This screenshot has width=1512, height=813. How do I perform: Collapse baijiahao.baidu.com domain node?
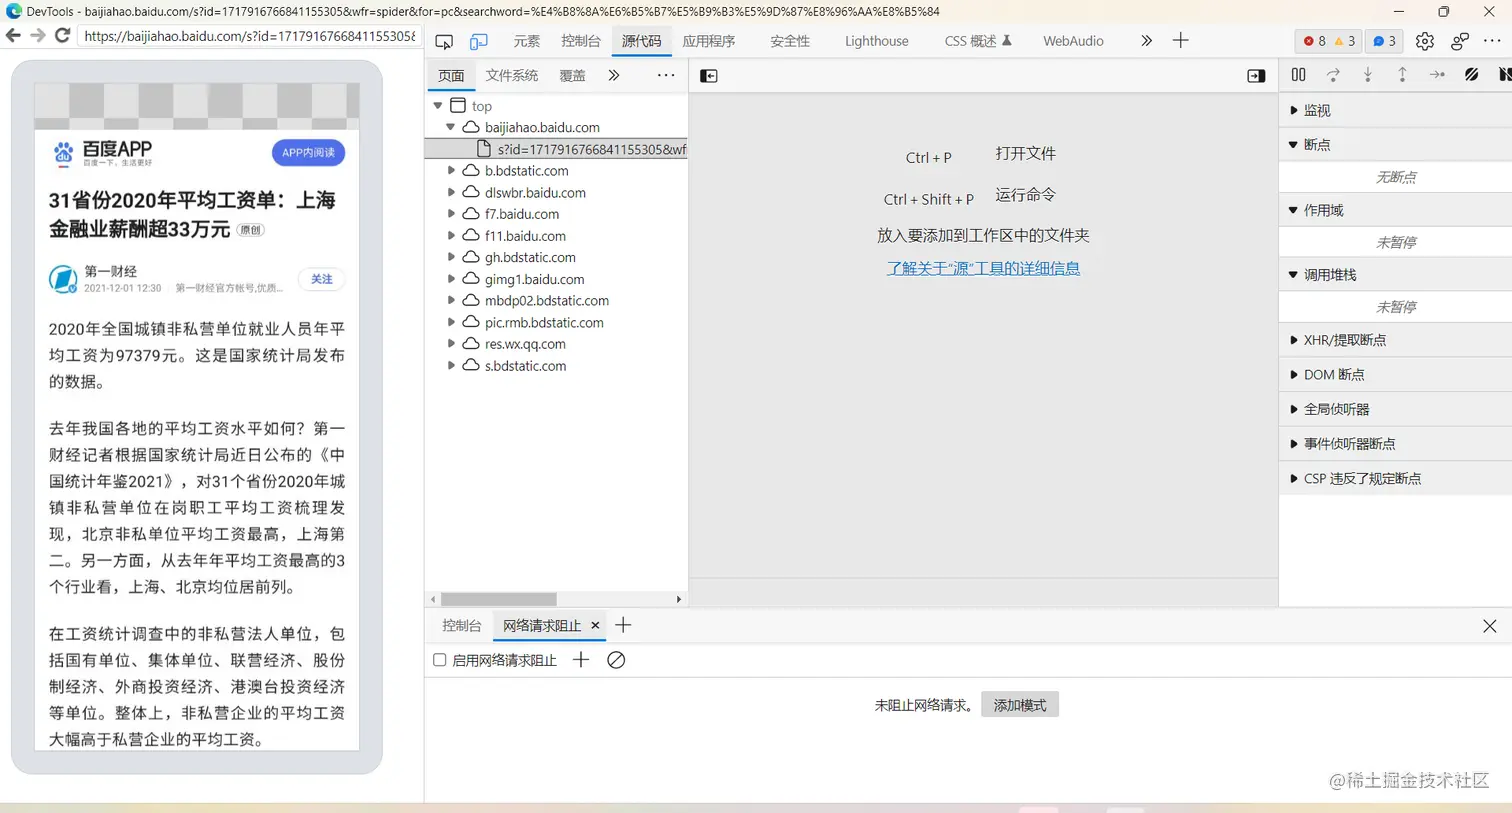tap(451, 127)
